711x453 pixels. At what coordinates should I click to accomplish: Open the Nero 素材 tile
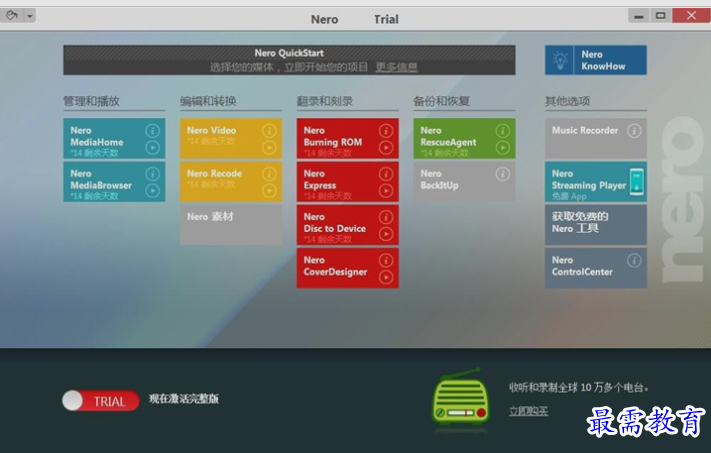coord(231,225)
